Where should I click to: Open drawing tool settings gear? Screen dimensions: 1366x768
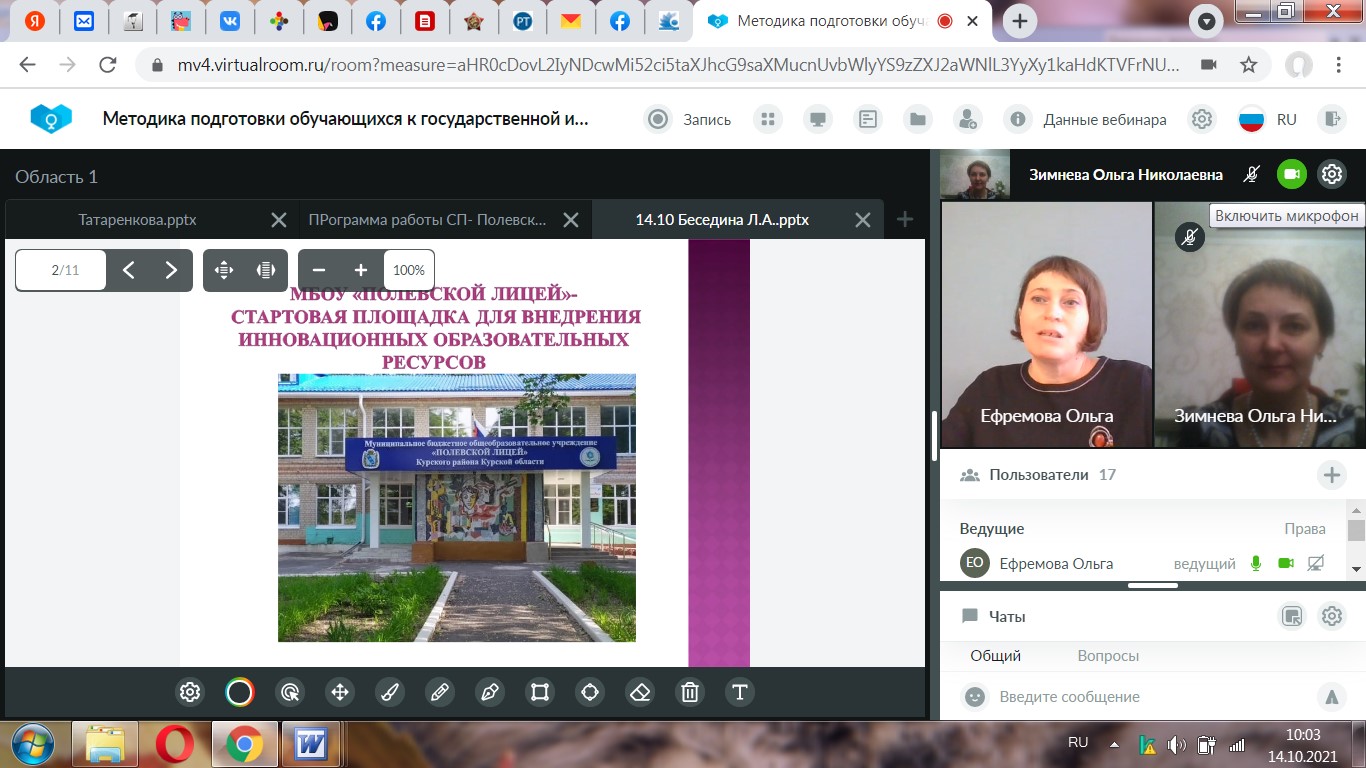(x=190, y=692)
